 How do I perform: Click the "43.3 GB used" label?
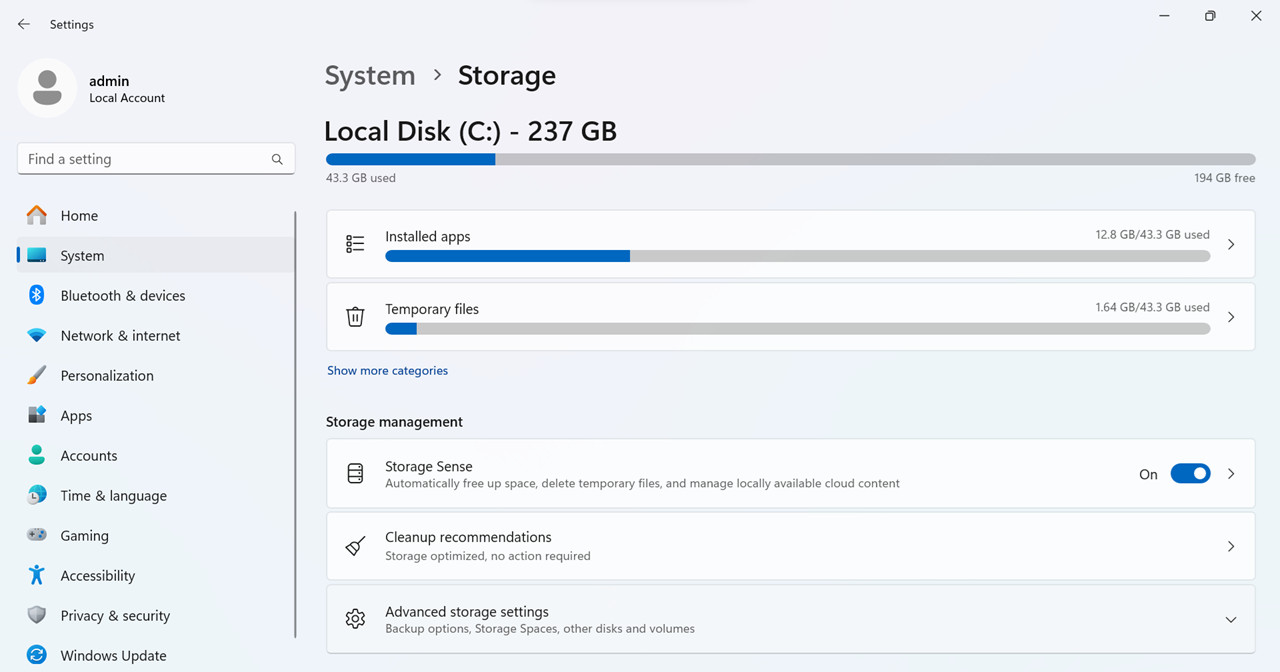(x=361, y=178)
